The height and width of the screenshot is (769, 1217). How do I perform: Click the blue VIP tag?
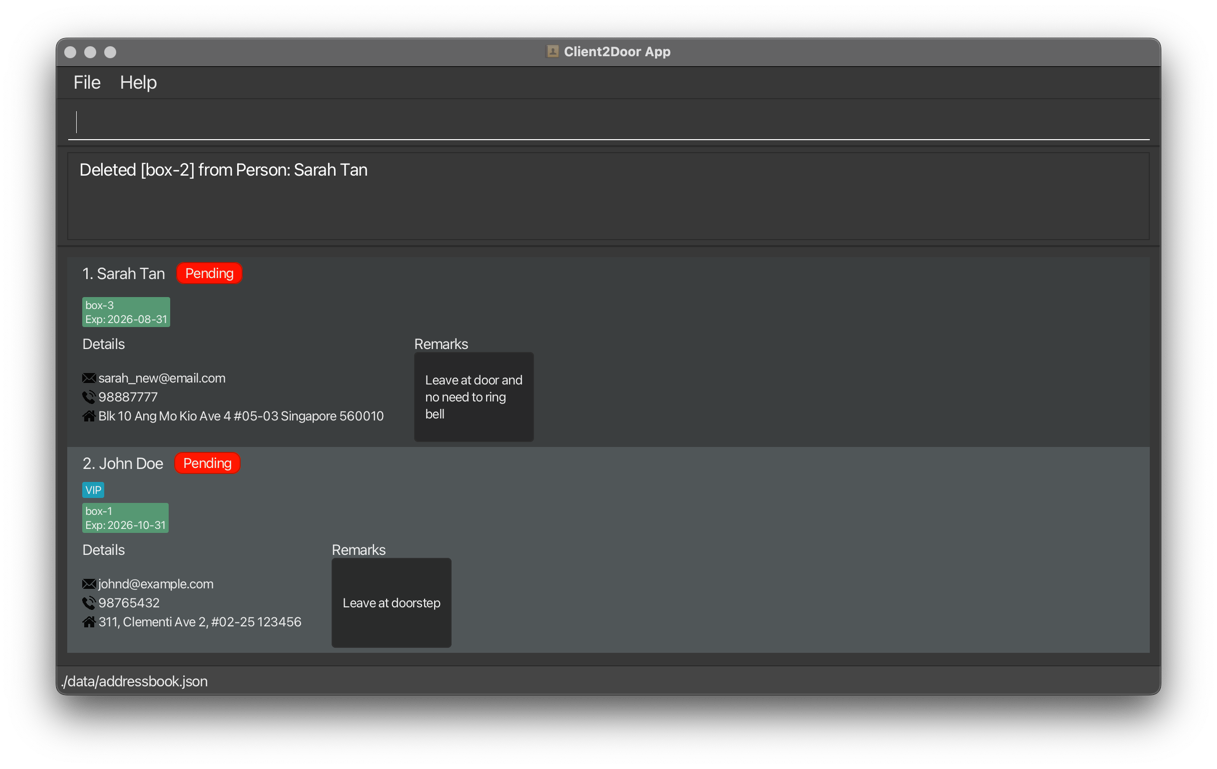coord(93,490)
